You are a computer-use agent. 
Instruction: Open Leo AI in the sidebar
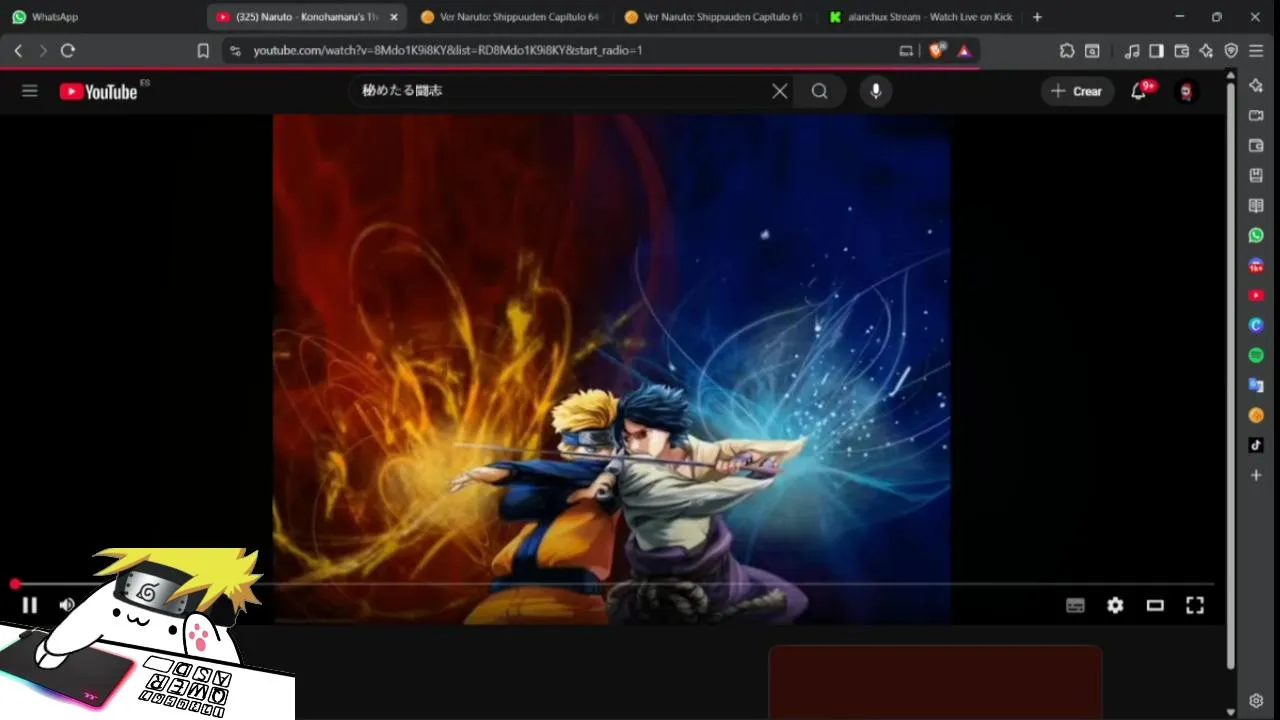[x=1256, y=86]
